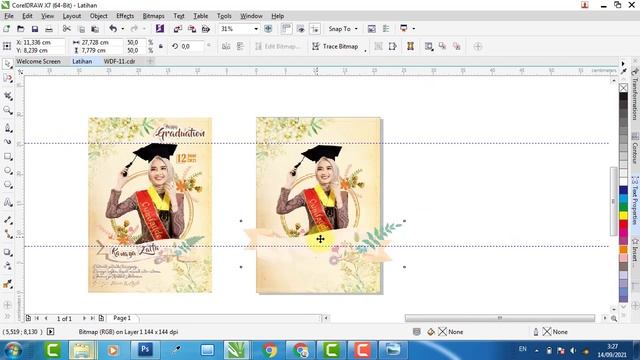Expand the color palette flyout arrow
This screenshot has width=640, height=360.
coord(623,64)
